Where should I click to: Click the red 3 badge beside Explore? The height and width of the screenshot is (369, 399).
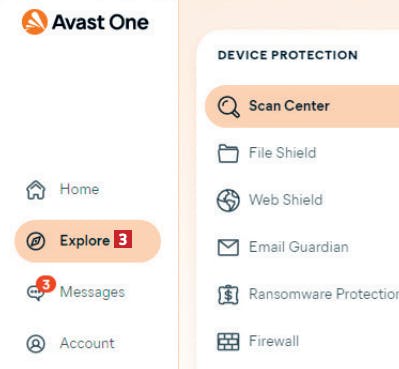[123, 239]
